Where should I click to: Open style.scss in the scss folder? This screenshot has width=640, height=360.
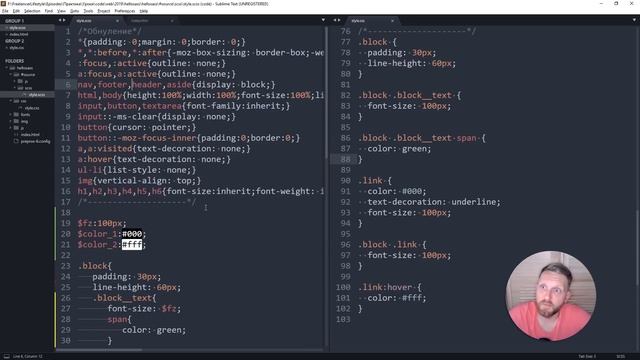[37, 95]
